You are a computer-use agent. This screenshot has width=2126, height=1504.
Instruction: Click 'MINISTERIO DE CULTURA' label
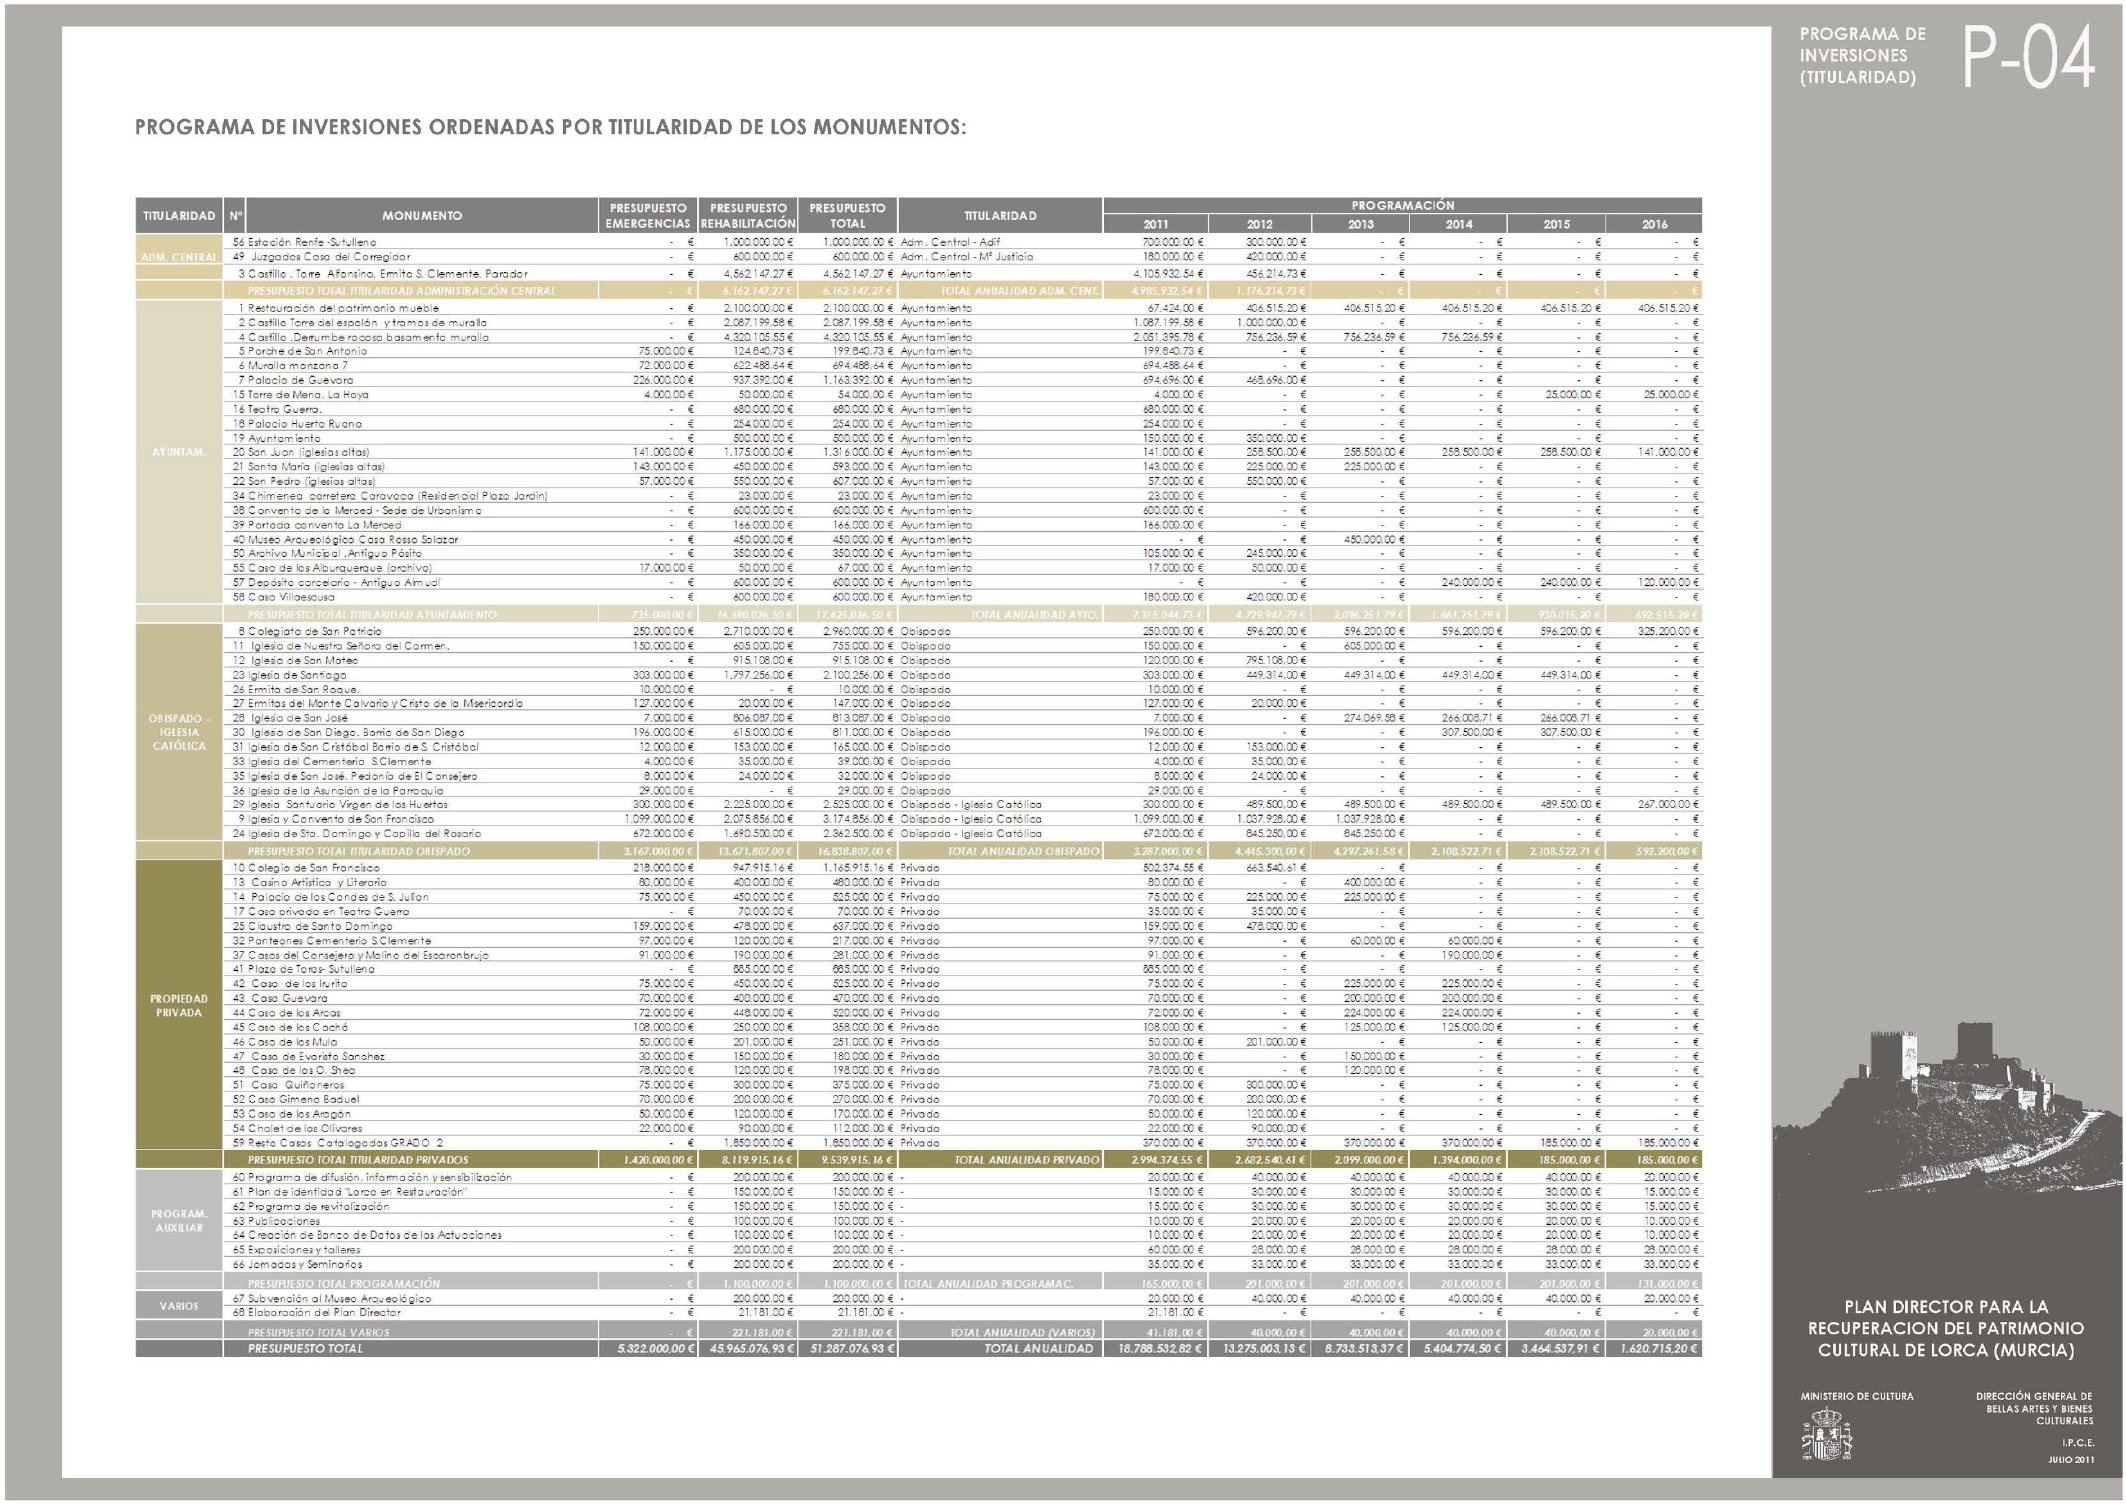coord(1856,1396)
